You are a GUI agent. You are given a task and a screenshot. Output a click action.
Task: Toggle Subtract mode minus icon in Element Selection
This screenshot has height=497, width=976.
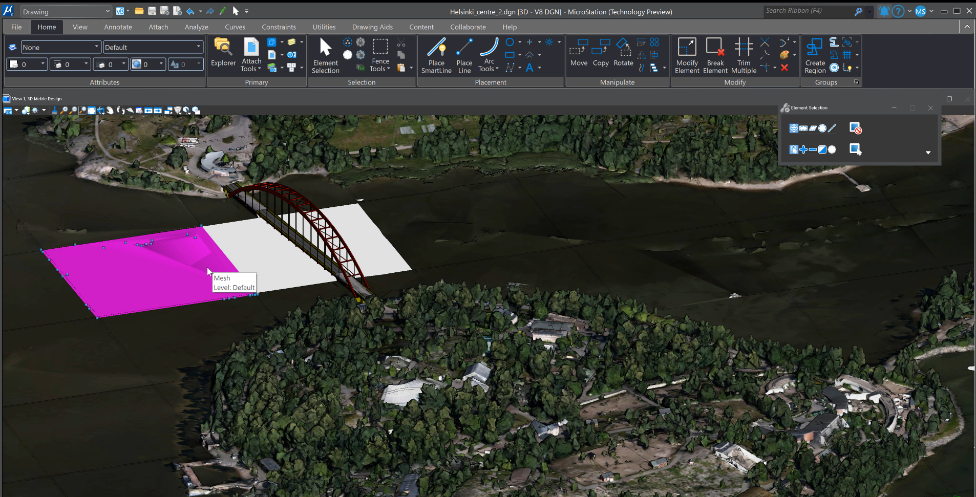812,150
